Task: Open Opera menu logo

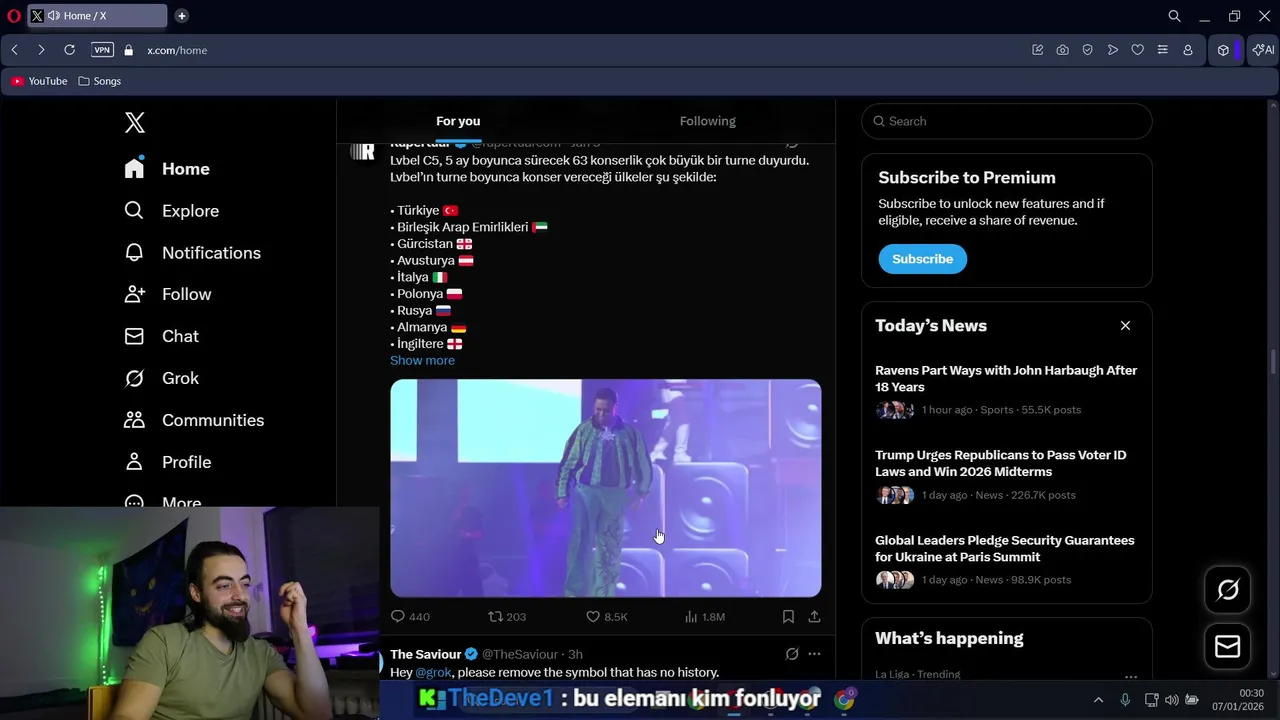Action: pyautogui.click(x=14, y=16)
